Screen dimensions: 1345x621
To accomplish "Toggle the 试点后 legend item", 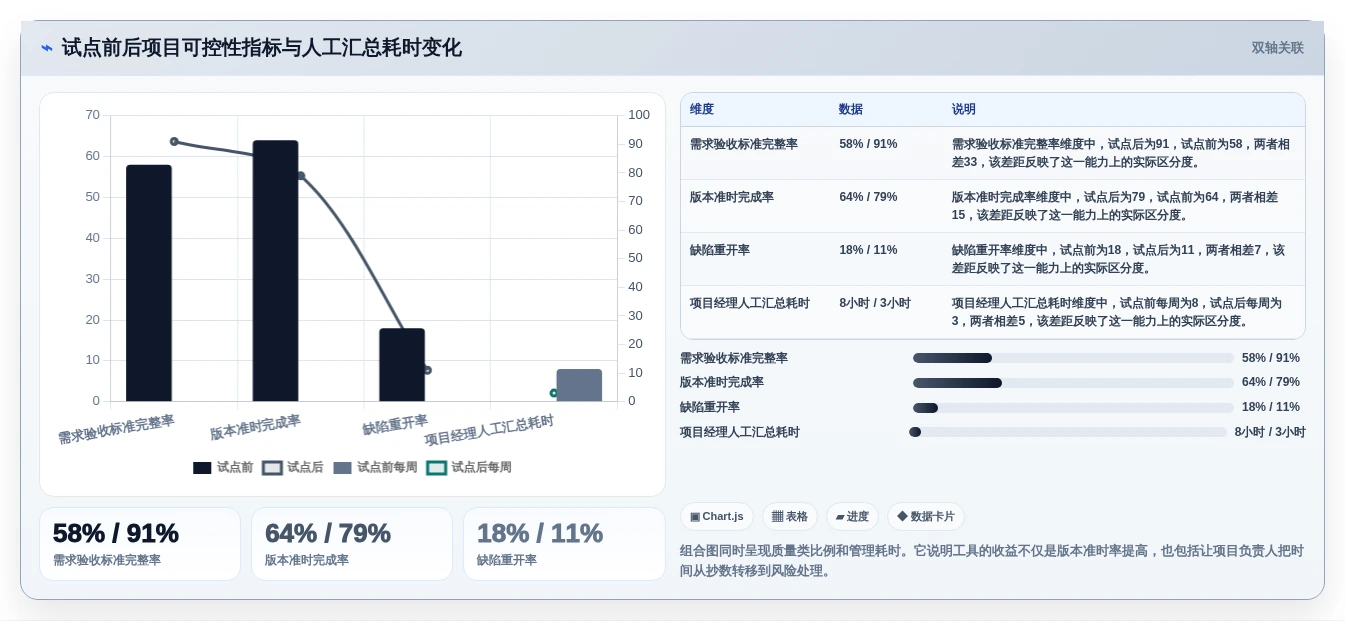I will click(293, 467).
